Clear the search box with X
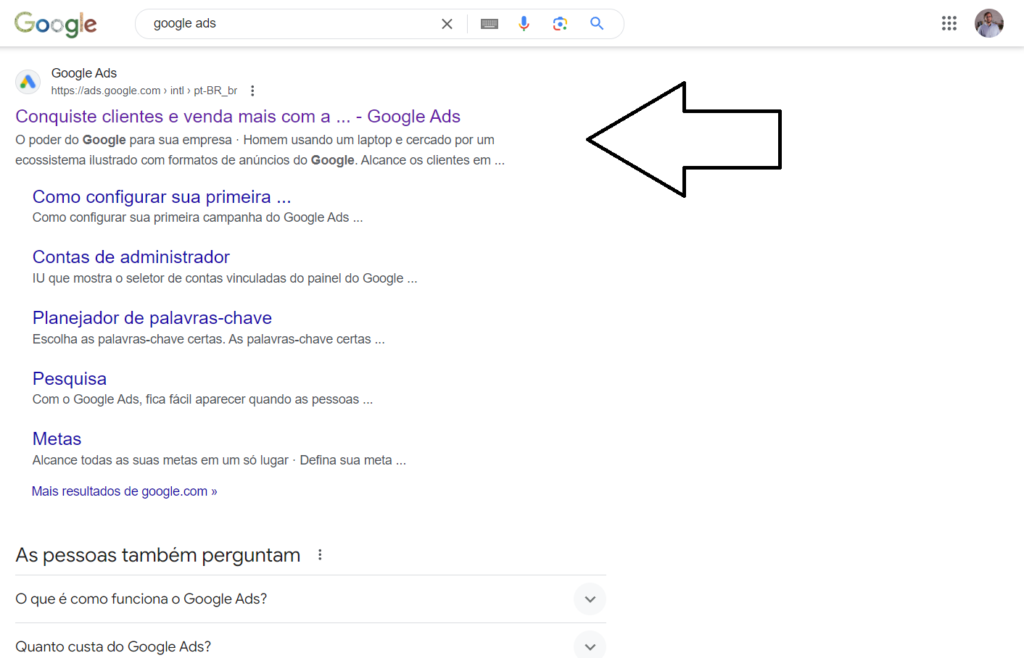This screenshot has height=658, width=1024. coord(447,24)
